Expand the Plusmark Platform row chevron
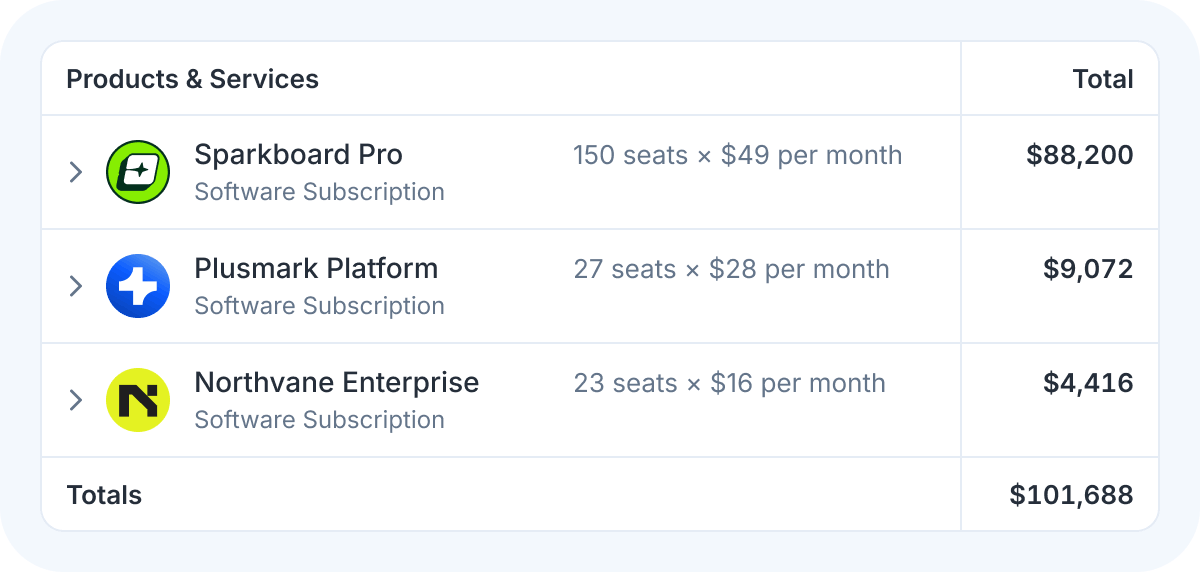This screenshot has width=1200, height=572. coord(75,286)
